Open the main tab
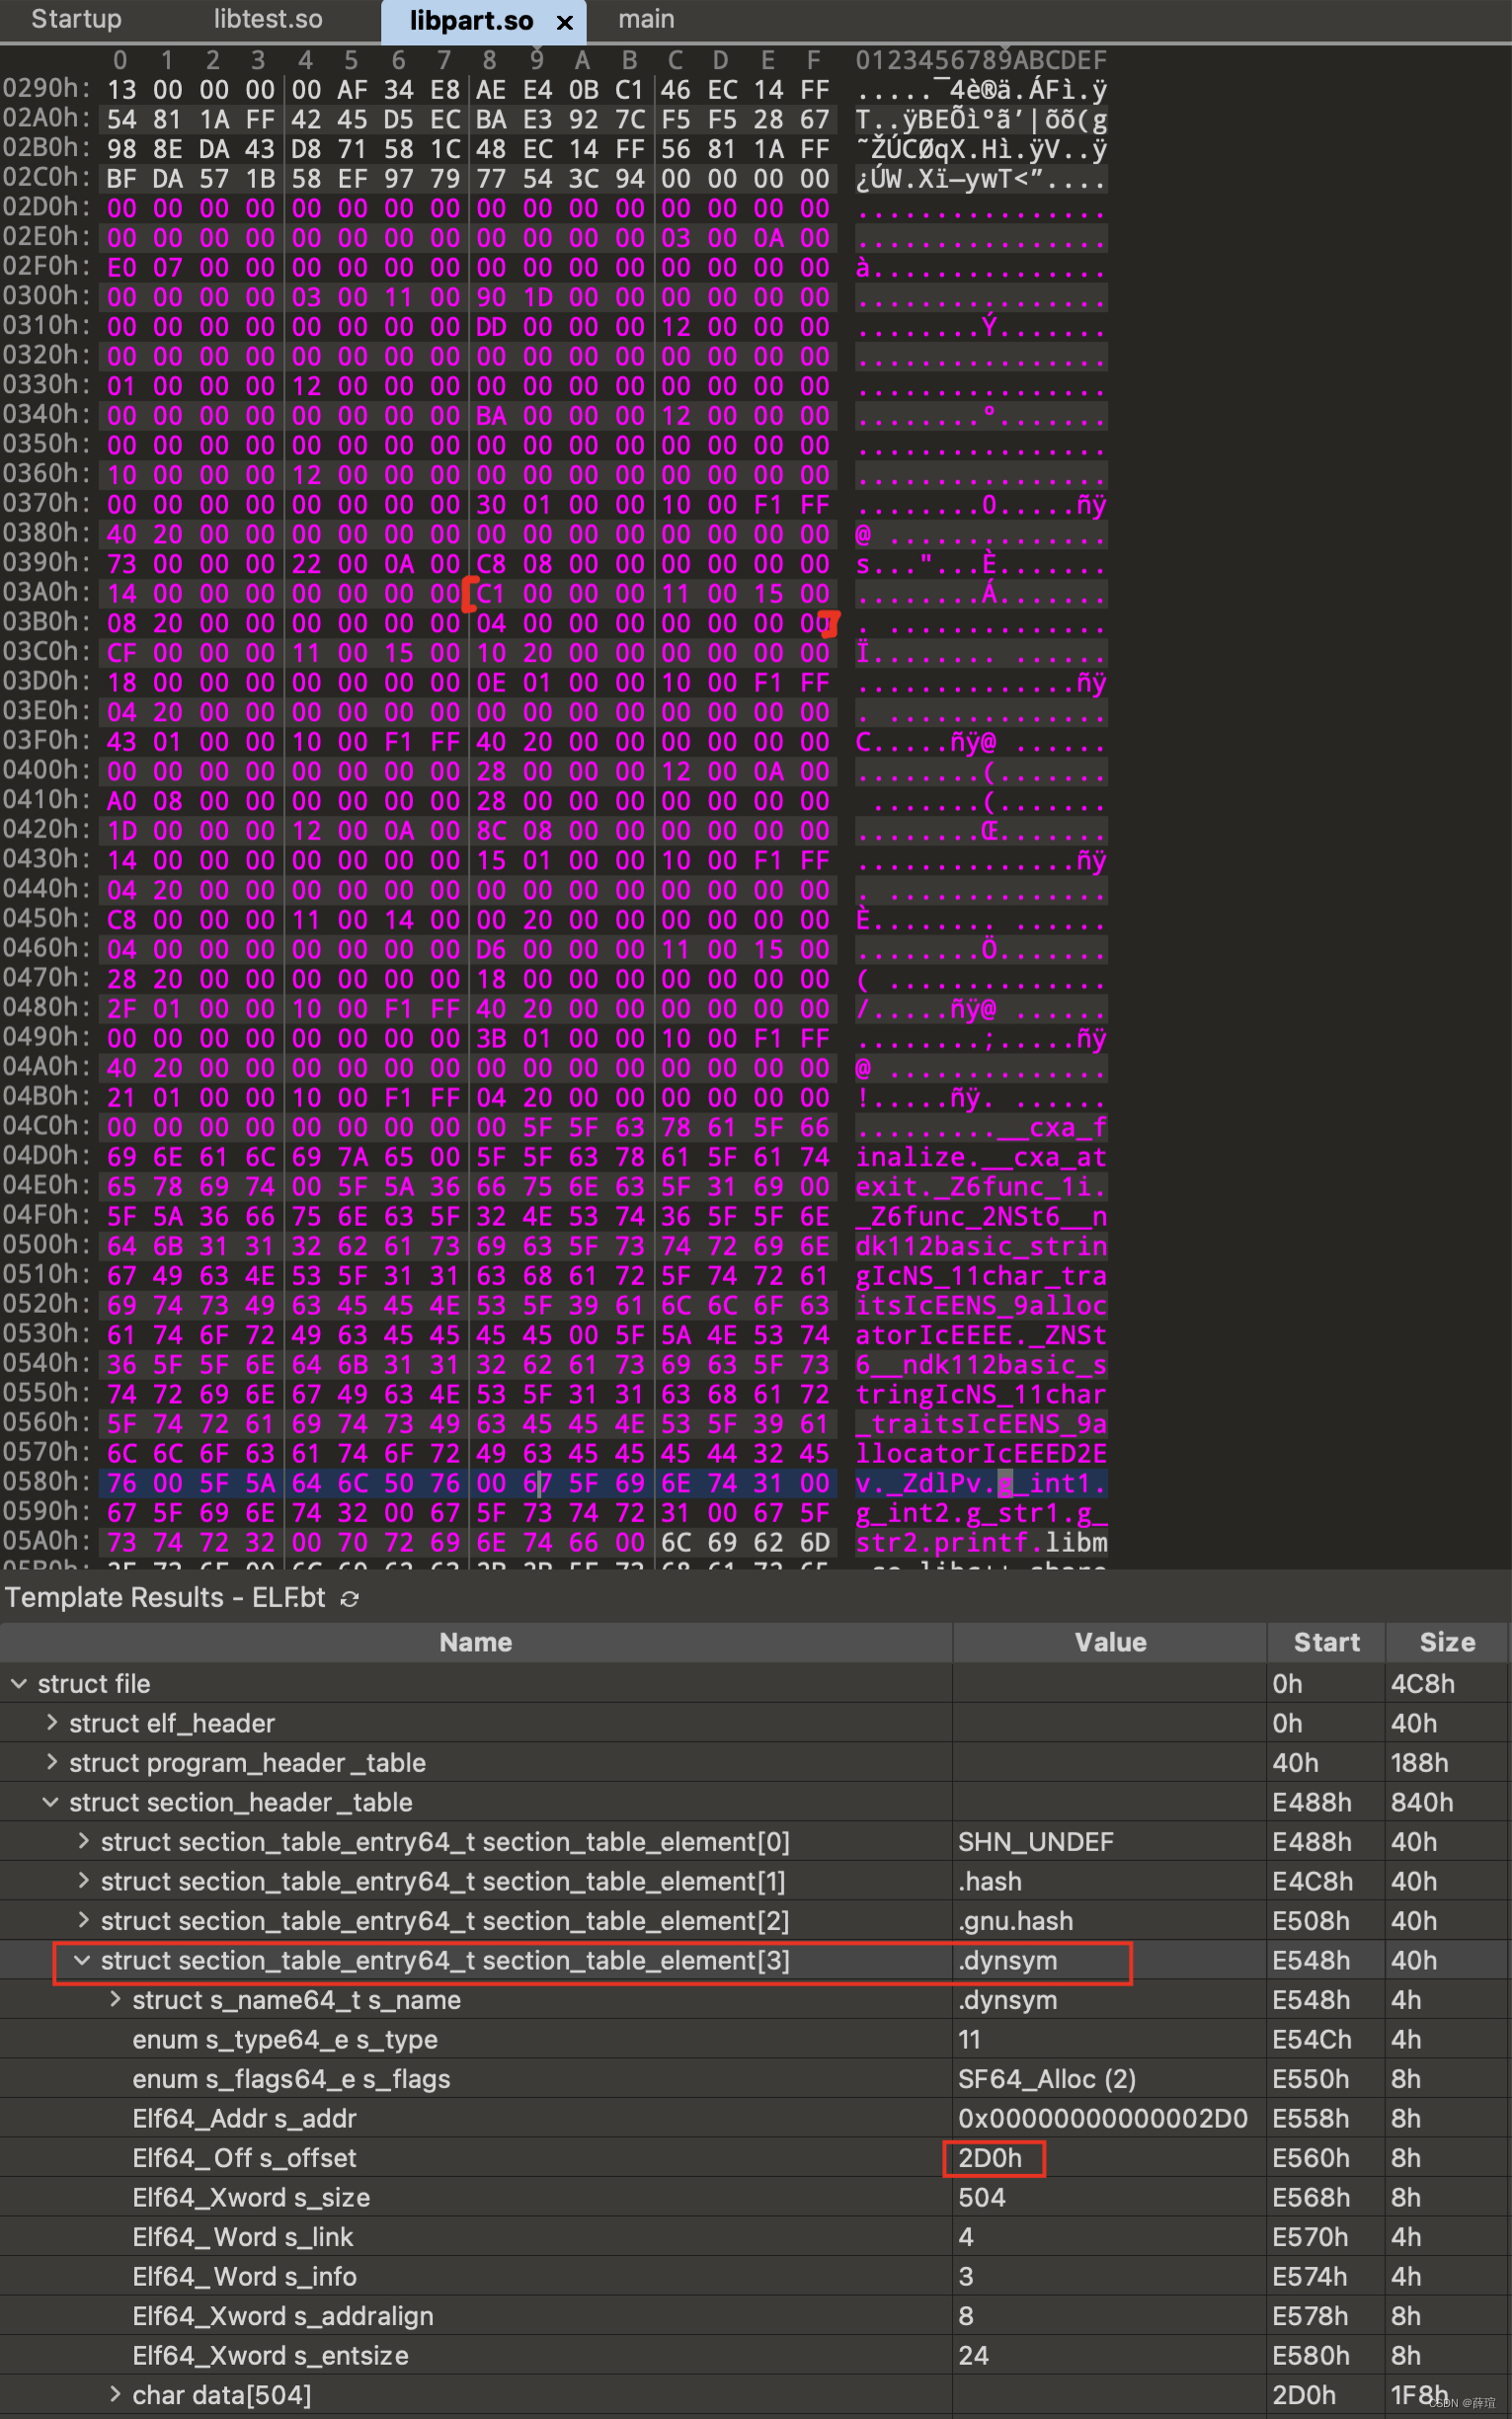 coord(646,19)
